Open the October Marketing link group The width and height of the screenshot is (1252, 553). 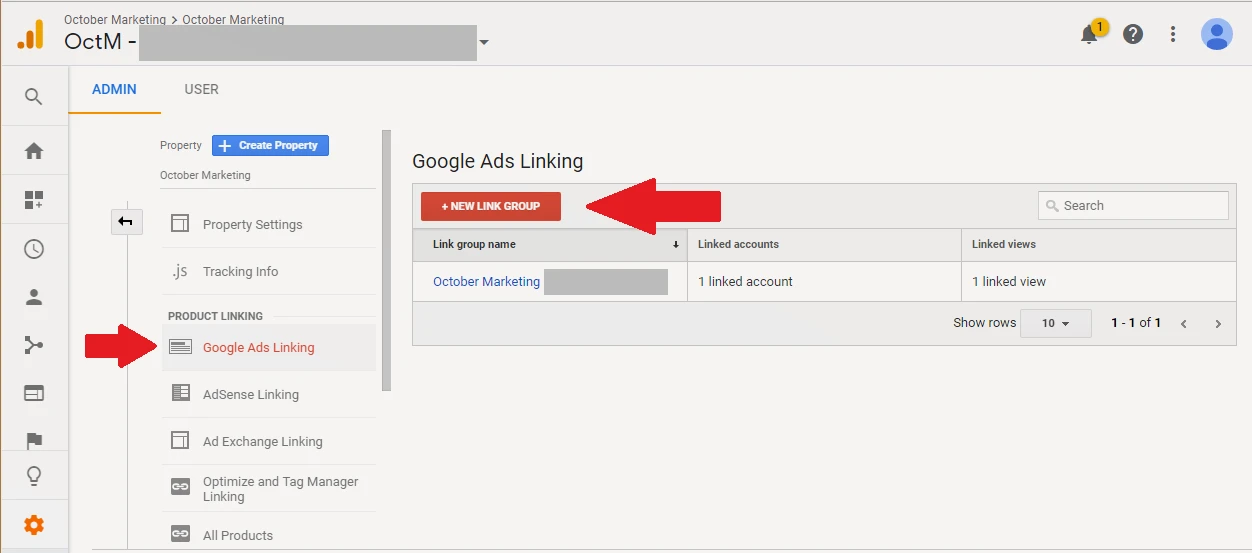point(486,282)
